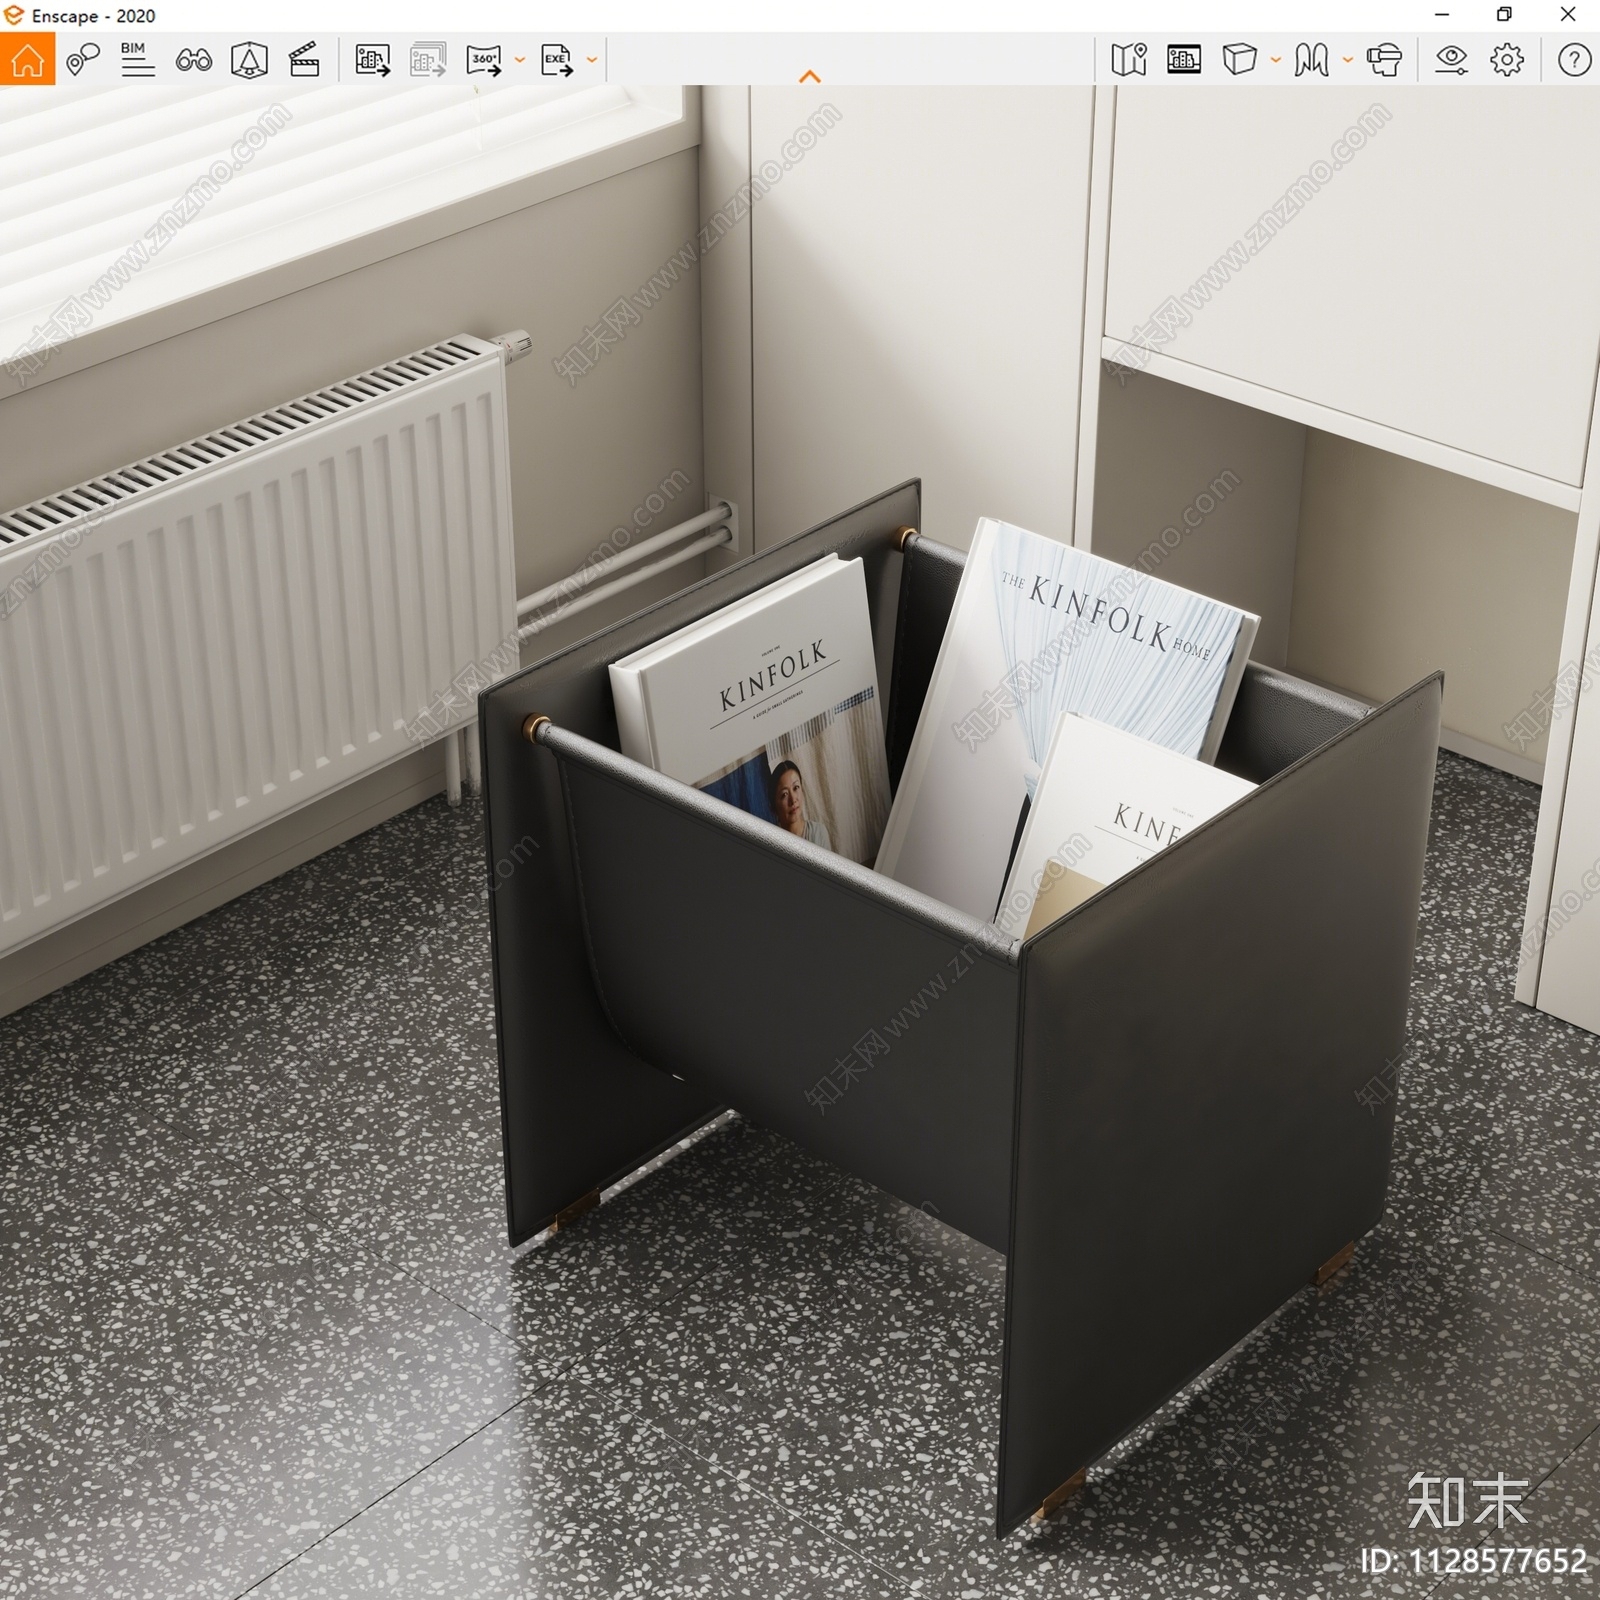Click the orange Home icon
The image size is (1600, 1600).
[x=27, y=60]
